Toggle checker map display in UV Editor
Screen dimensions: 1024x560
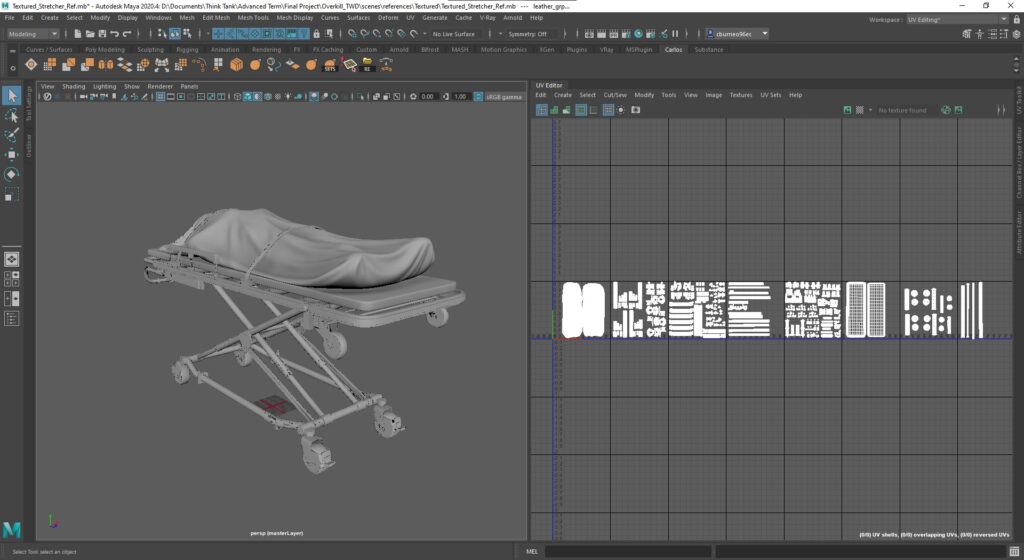pyautogui.click(x=859, y=110)
